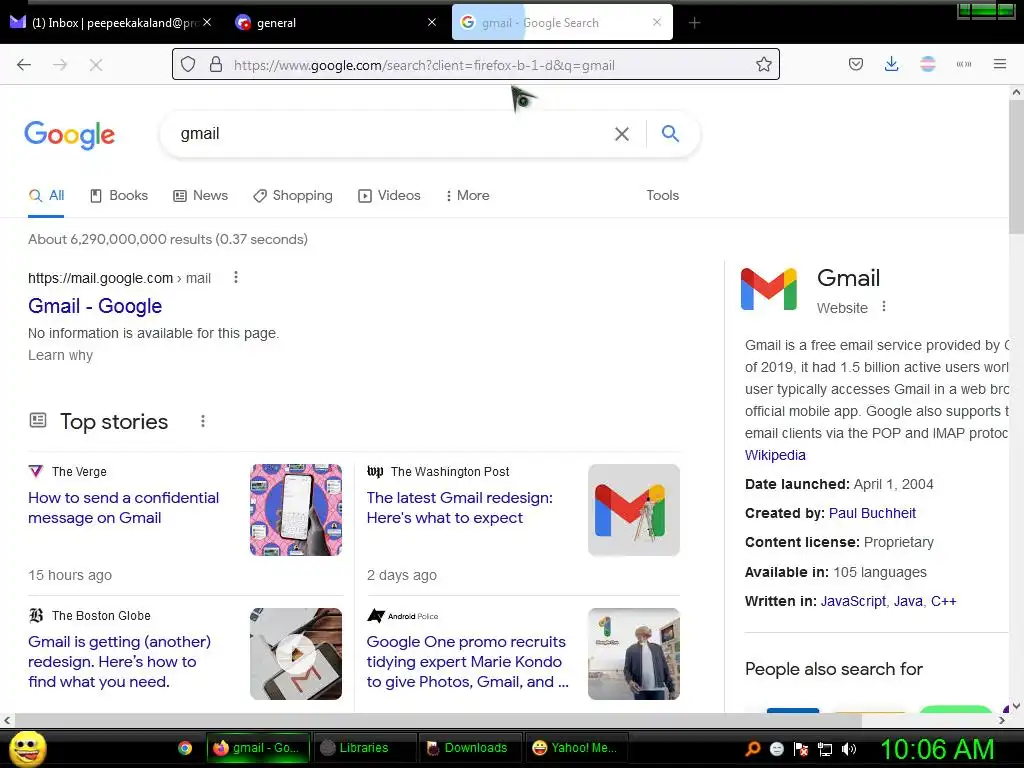This screenshot has height=768, width=1024.
Task: Open Yahoo! Messenger taskbar window
Action: (576, 748)
